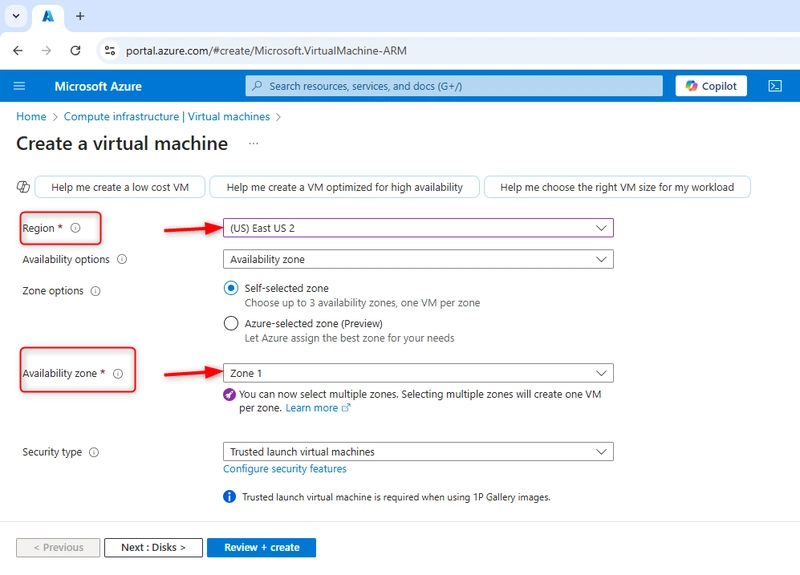The width and height of the screenshot is (800, 575).
Task: Open the Azure portal hamburger menu
Action: [x=19, y=86]
